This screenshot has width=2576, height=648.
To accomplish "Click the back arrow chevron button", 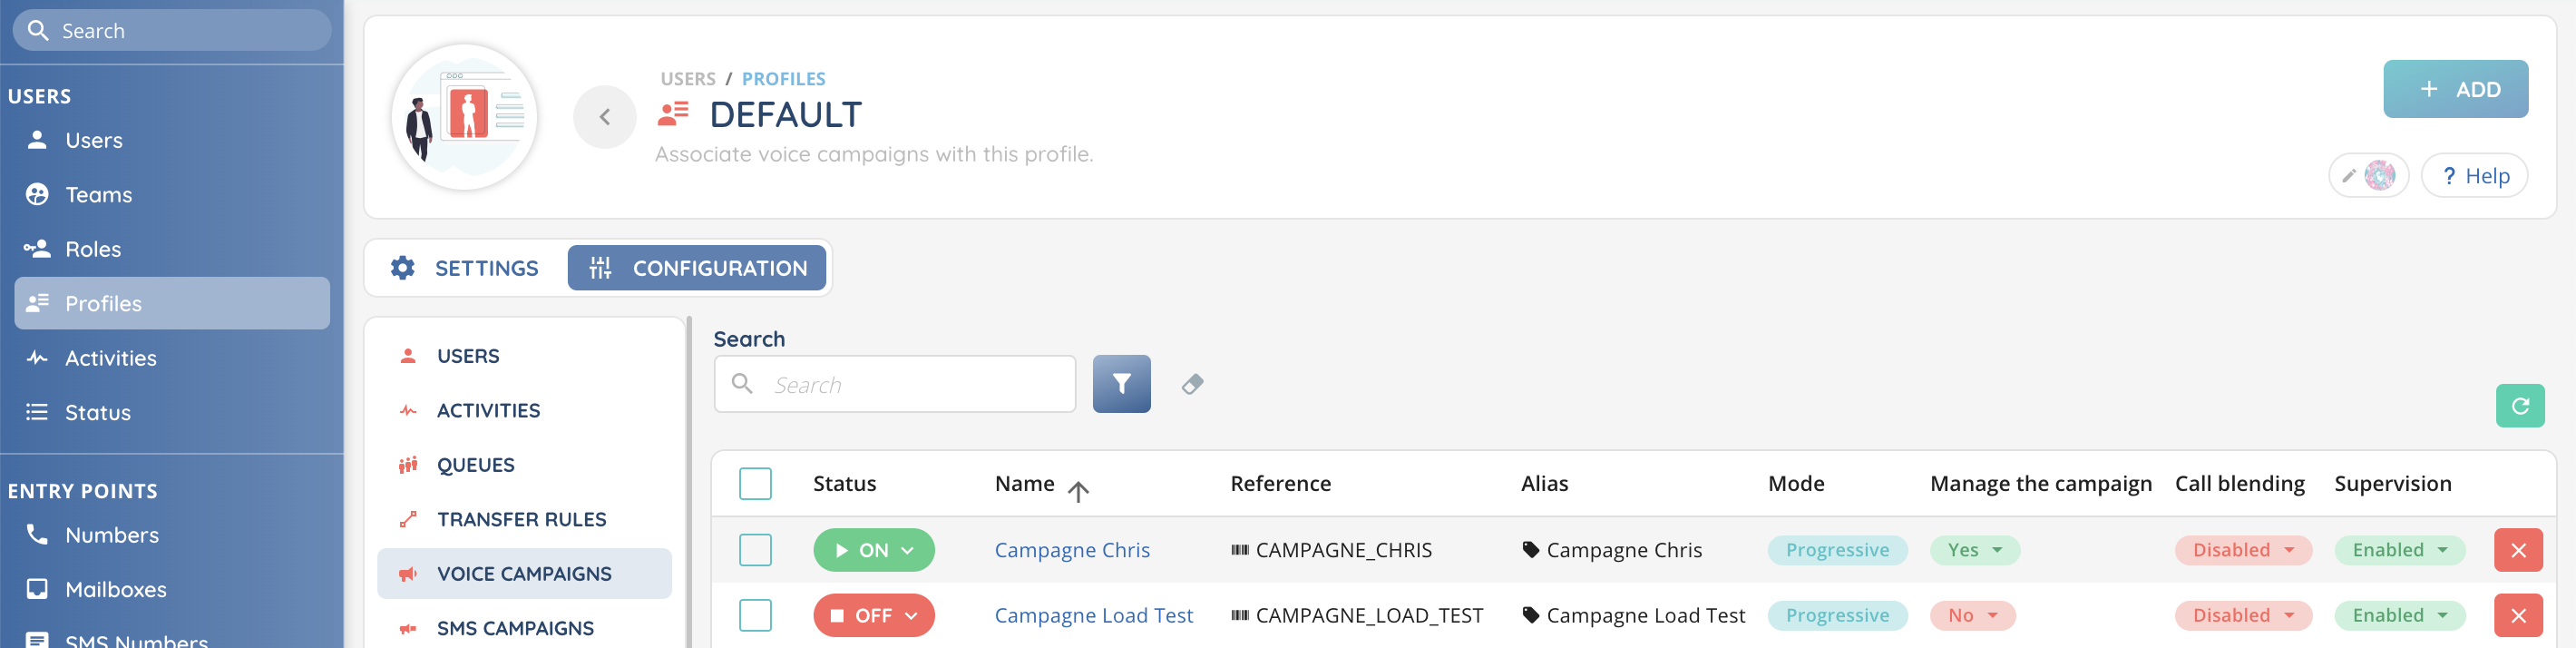I will tap(604, 117).
